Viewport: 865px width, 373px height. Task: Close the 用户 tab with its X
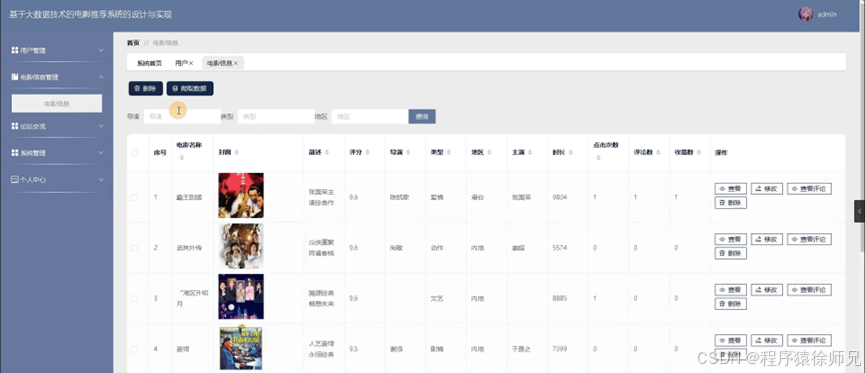pyautogui.click(x=191, y=63)
